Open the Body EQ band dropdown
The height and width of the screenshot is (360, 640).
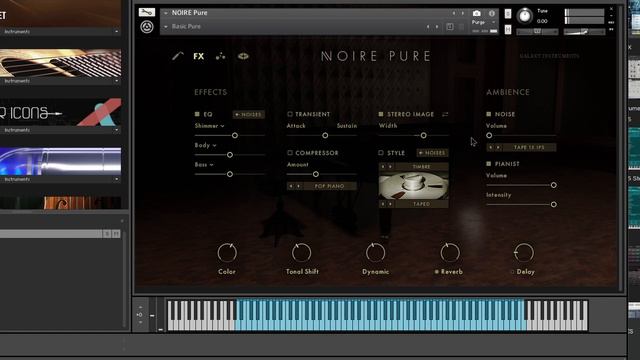coord(205,145)
